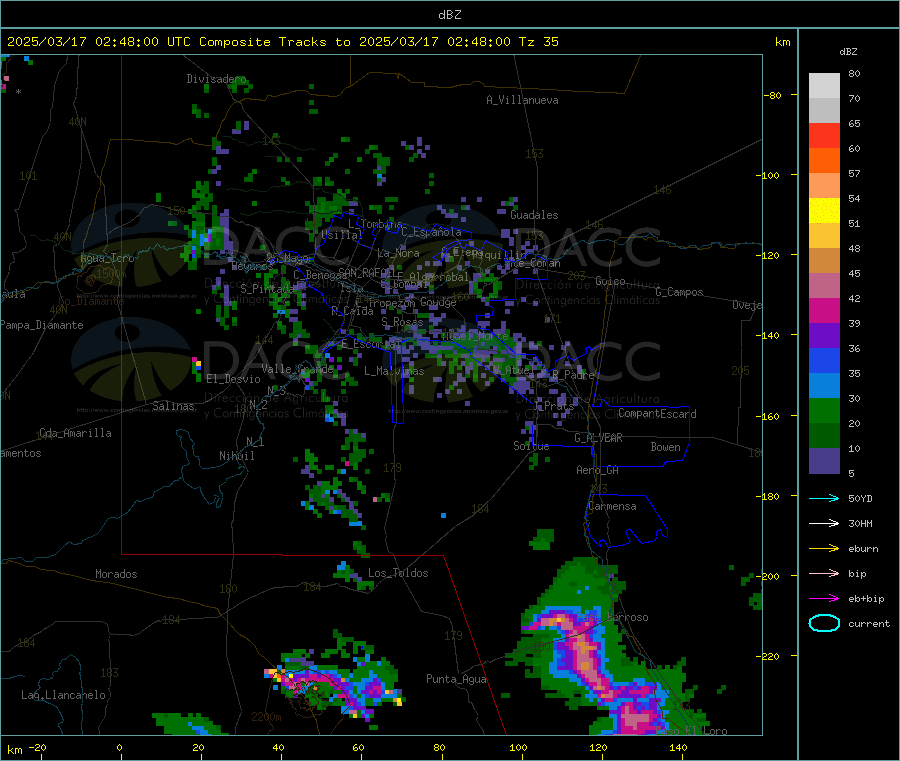Click the 'Pampa_Diamante' map label

(42, 325)
